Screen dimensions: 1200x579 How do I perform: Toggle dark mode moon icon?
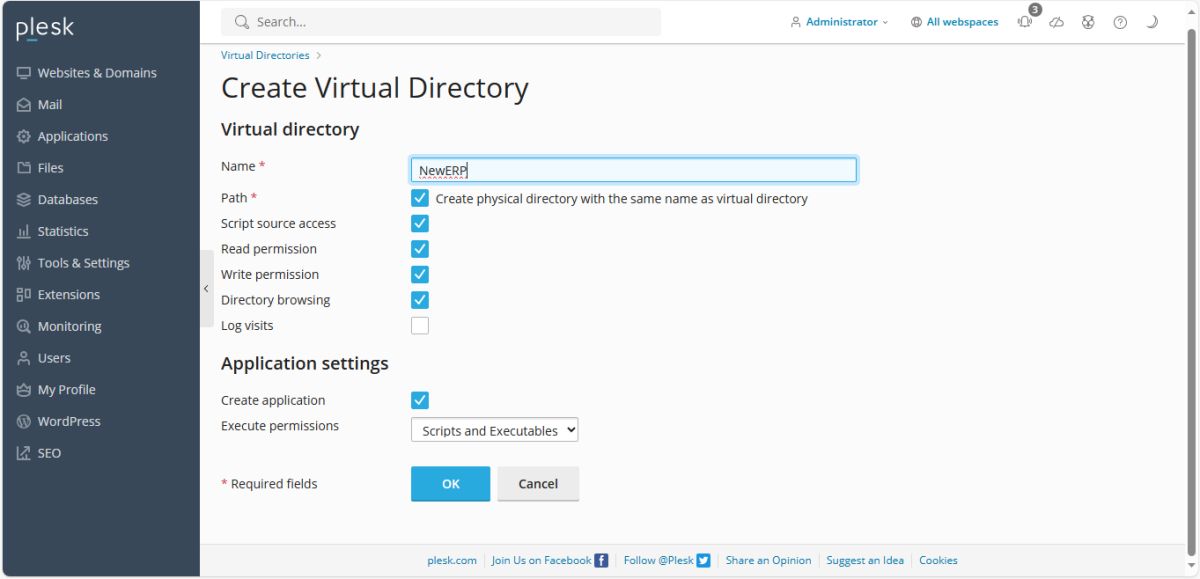[x=1152, y=22]
